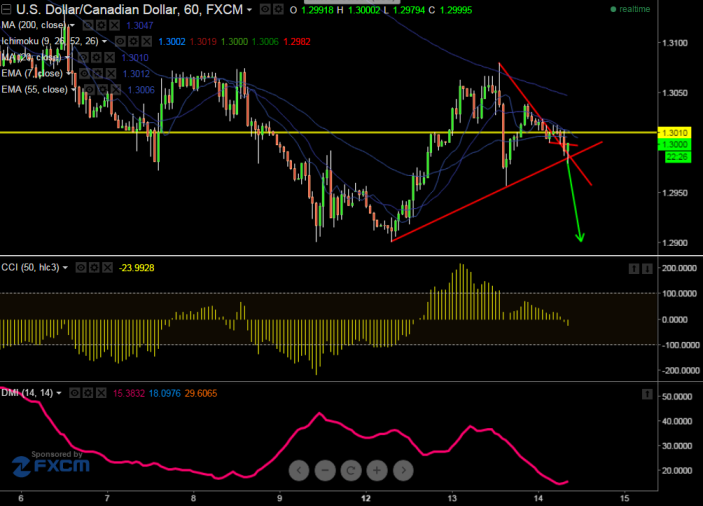Open the U.S. Dollar/Canadian Dollar symbol dropdown
This screenshot has width=703, height=506.
(x=249, y=10)
